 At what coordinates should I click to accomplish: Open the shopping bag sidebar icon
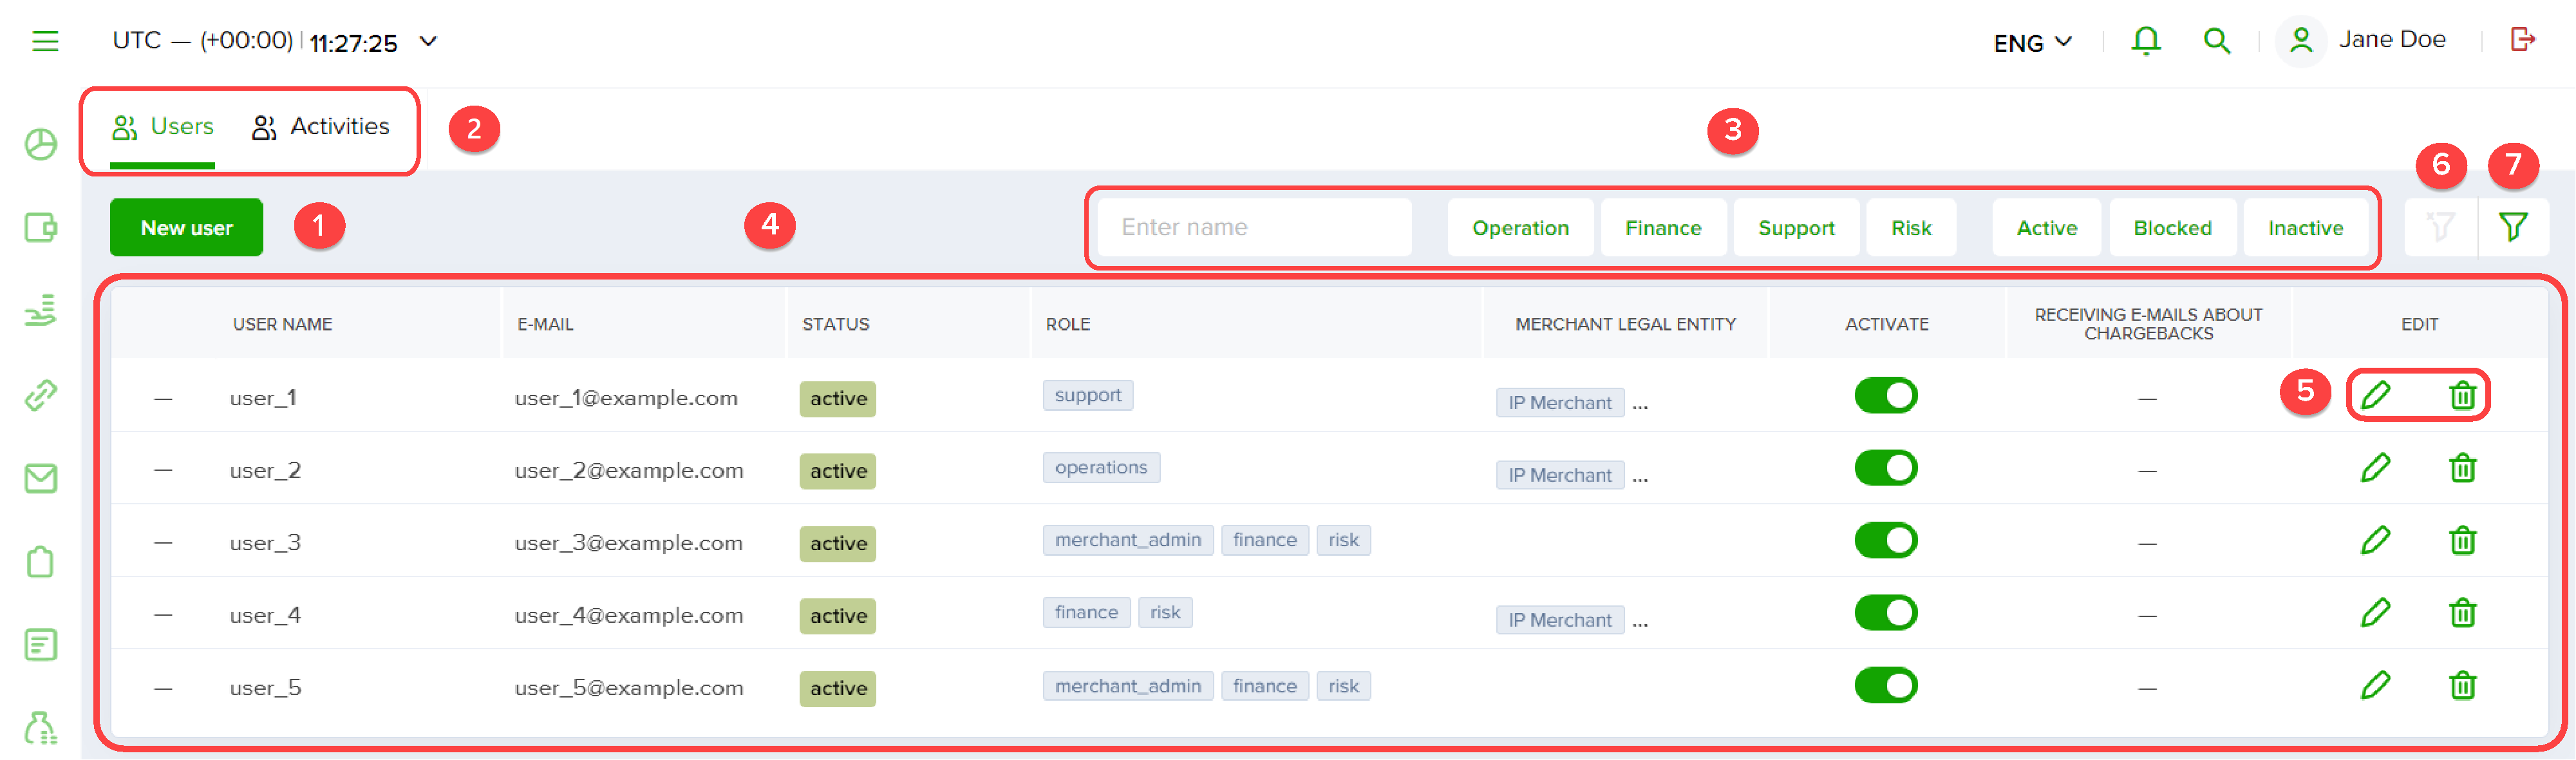point(41,561)
